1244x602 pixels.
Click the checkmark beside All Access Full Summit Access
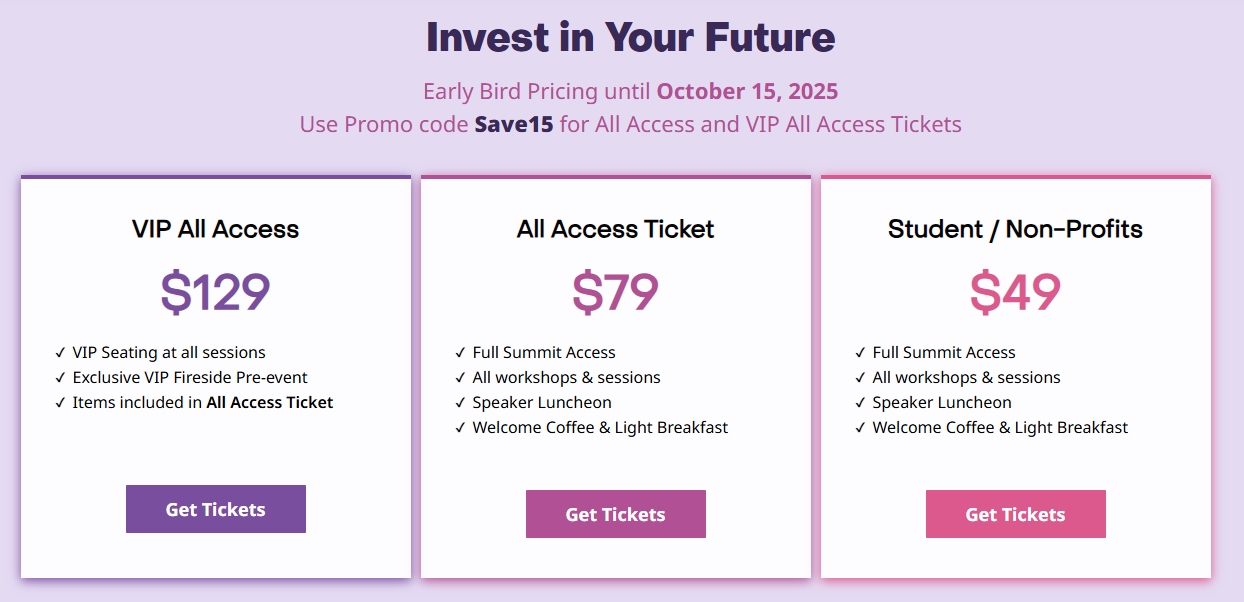tap(461, 353)
